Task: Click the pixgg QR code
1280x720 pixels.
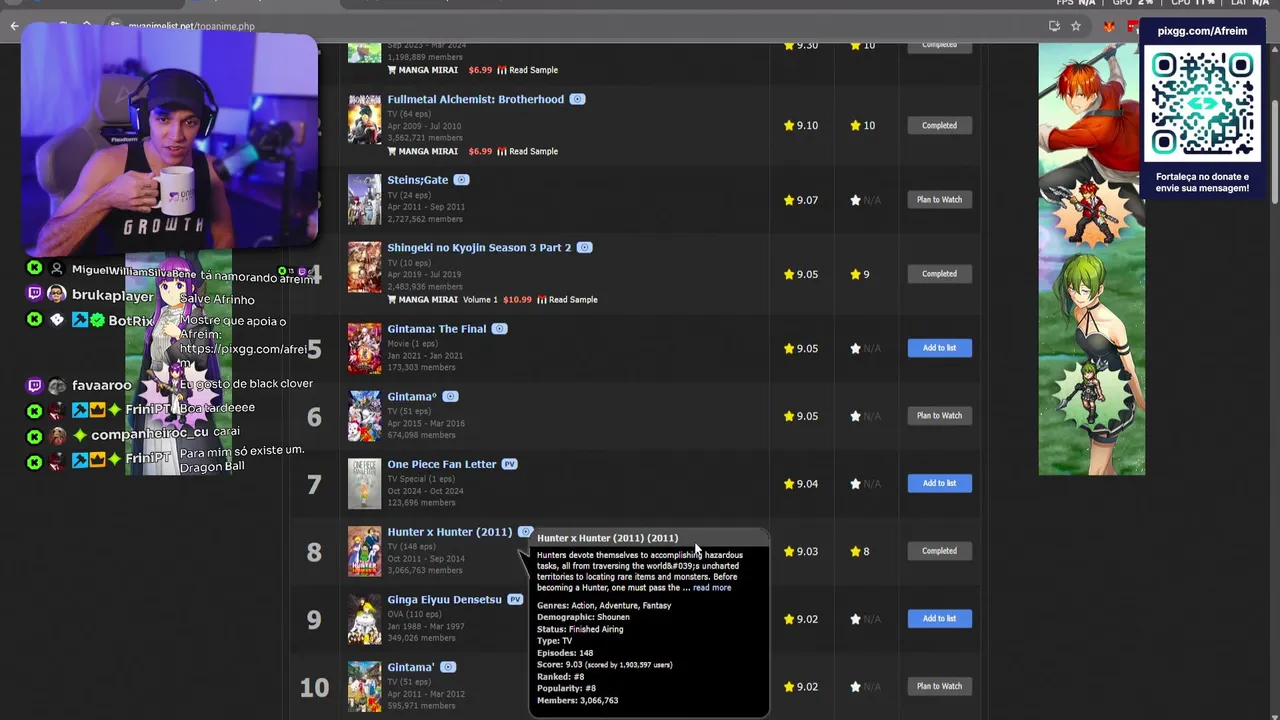Action: pos(1202,105)
